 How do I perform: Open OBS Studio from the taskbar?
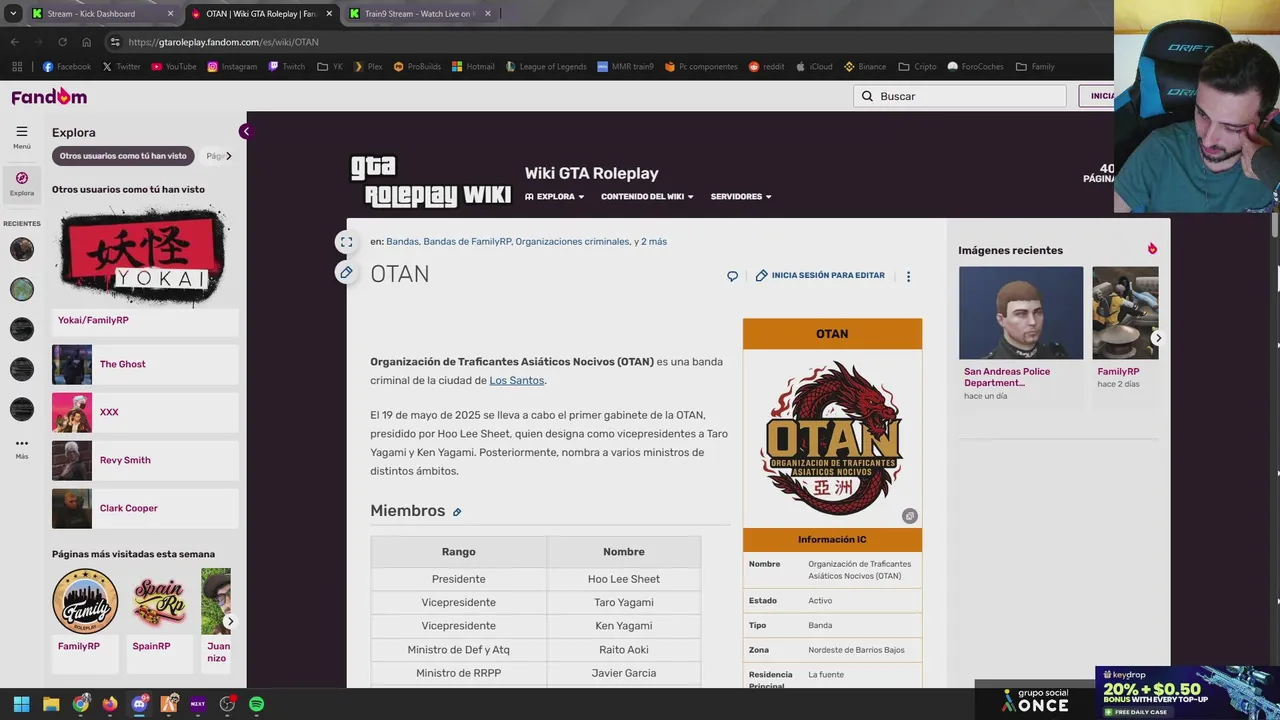coord(228,704)
